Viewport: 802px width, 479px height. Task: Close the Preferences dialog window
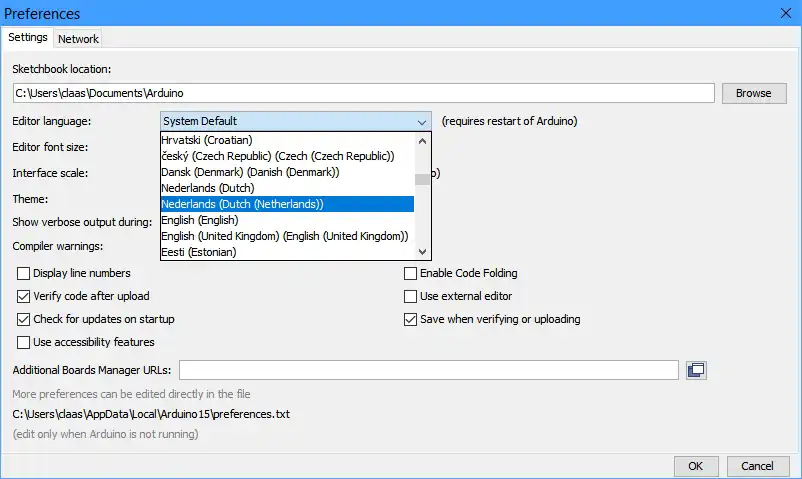coord(785,13)
